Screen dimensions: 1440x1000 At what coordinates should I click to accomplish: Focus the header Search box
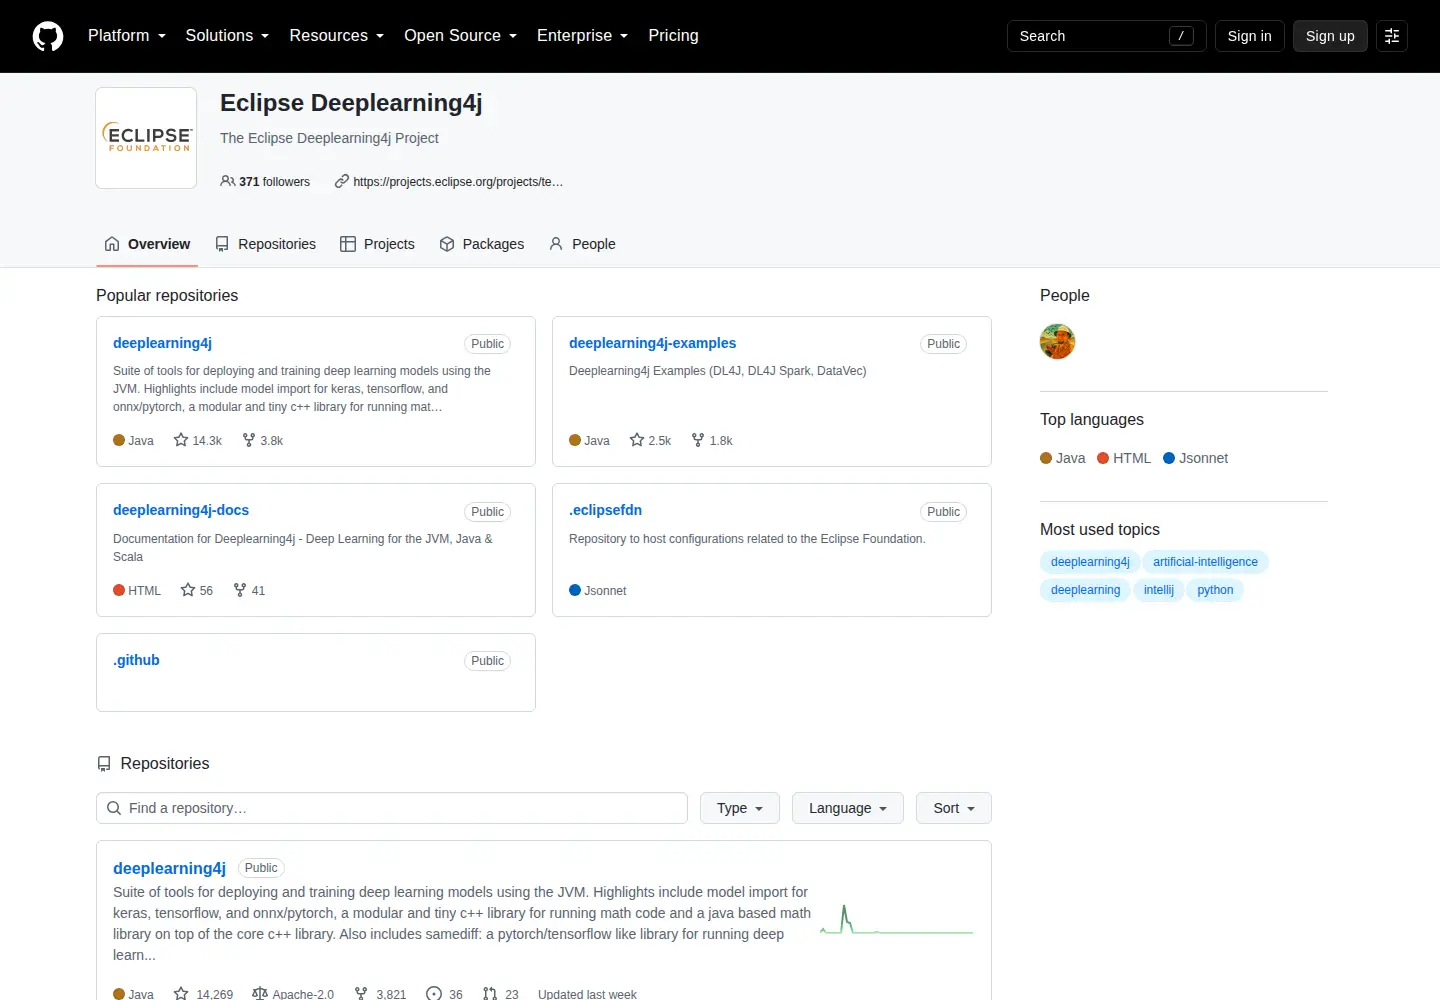pos(1107,36)
